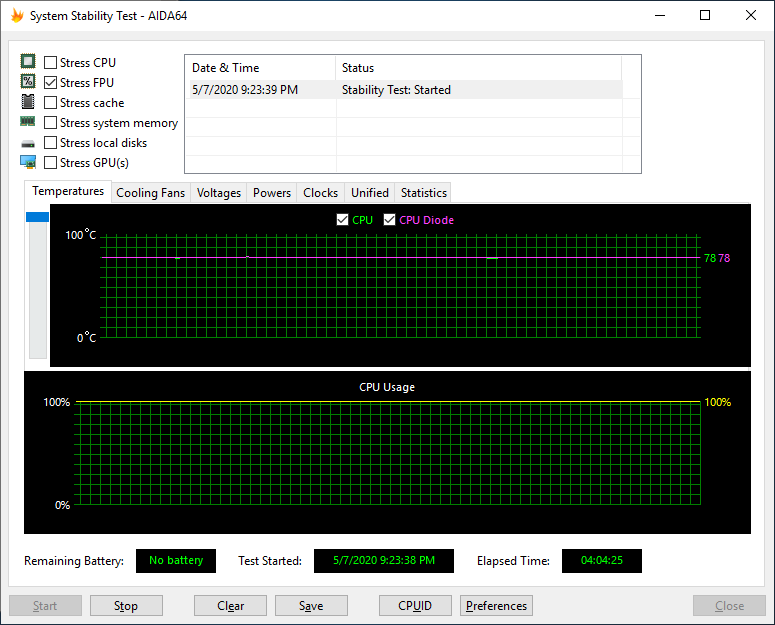Image resolution: width=775 pixels, height=625 pixels.
Task: Open the Voltages tab
Action: [218, 193]
